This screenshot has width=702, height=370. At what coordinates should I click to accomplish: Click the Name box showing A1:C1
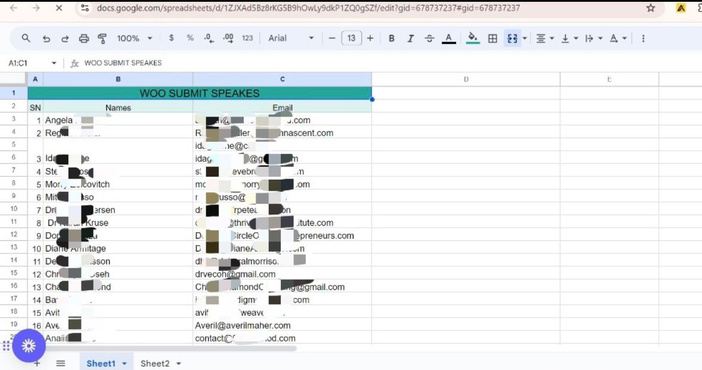point(32,63)
